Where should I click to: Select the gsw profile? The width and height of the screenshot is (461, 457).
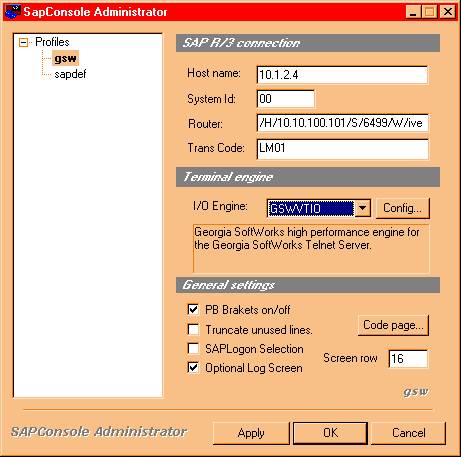[65, 59]
